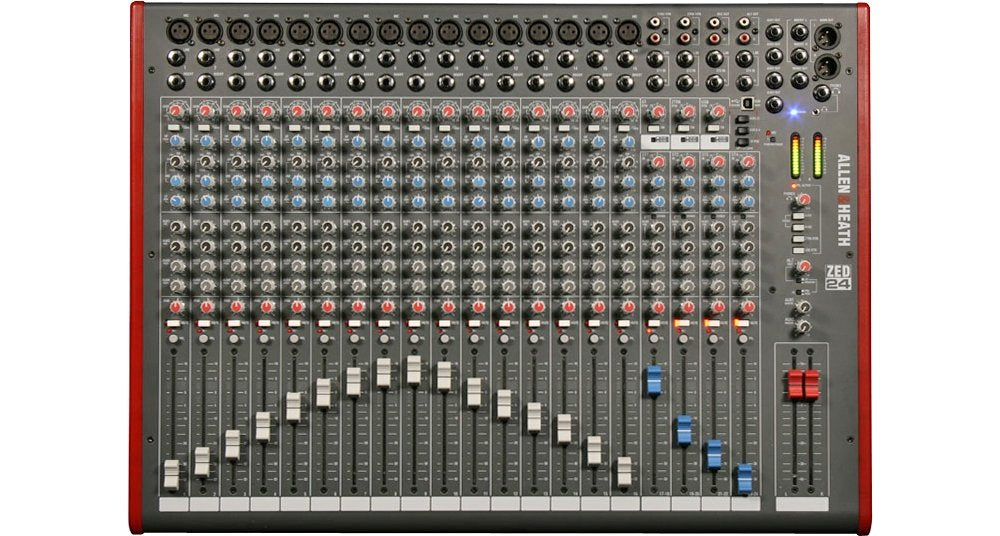Click the right LED level meter
Viewport: 1000px width, 536px height.
[818, 156]
